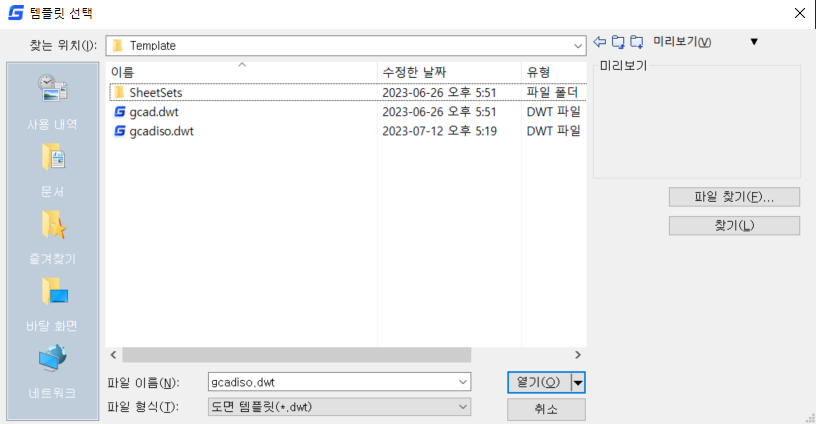
Task: Click the gcad.dwt modified date cell
Action: [439, 112]
